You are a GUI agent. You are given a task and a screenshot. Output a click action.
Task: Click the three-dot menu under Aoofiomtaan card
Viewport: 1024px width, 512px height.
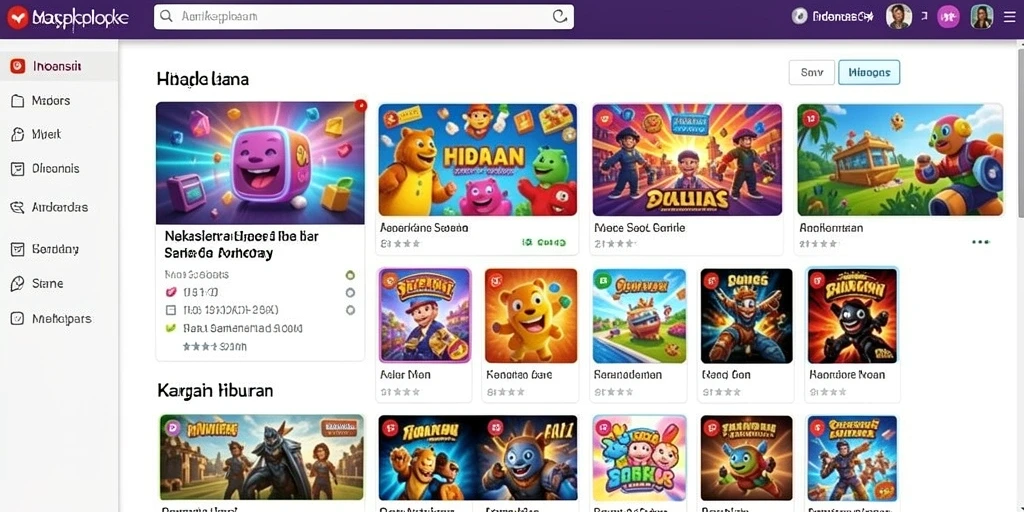(x=980, y=242)
